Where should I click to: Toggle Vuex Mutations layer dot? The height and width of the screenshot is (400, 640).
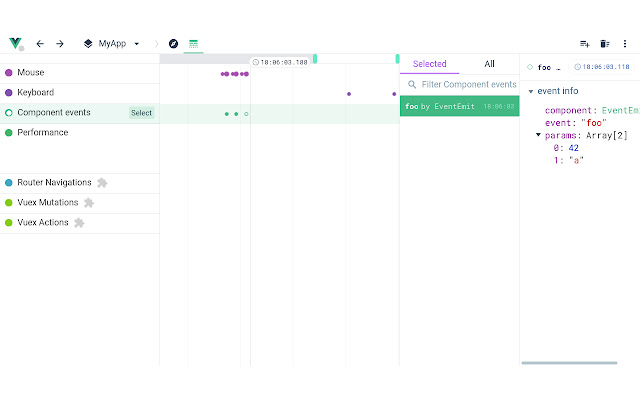[9, 202]
